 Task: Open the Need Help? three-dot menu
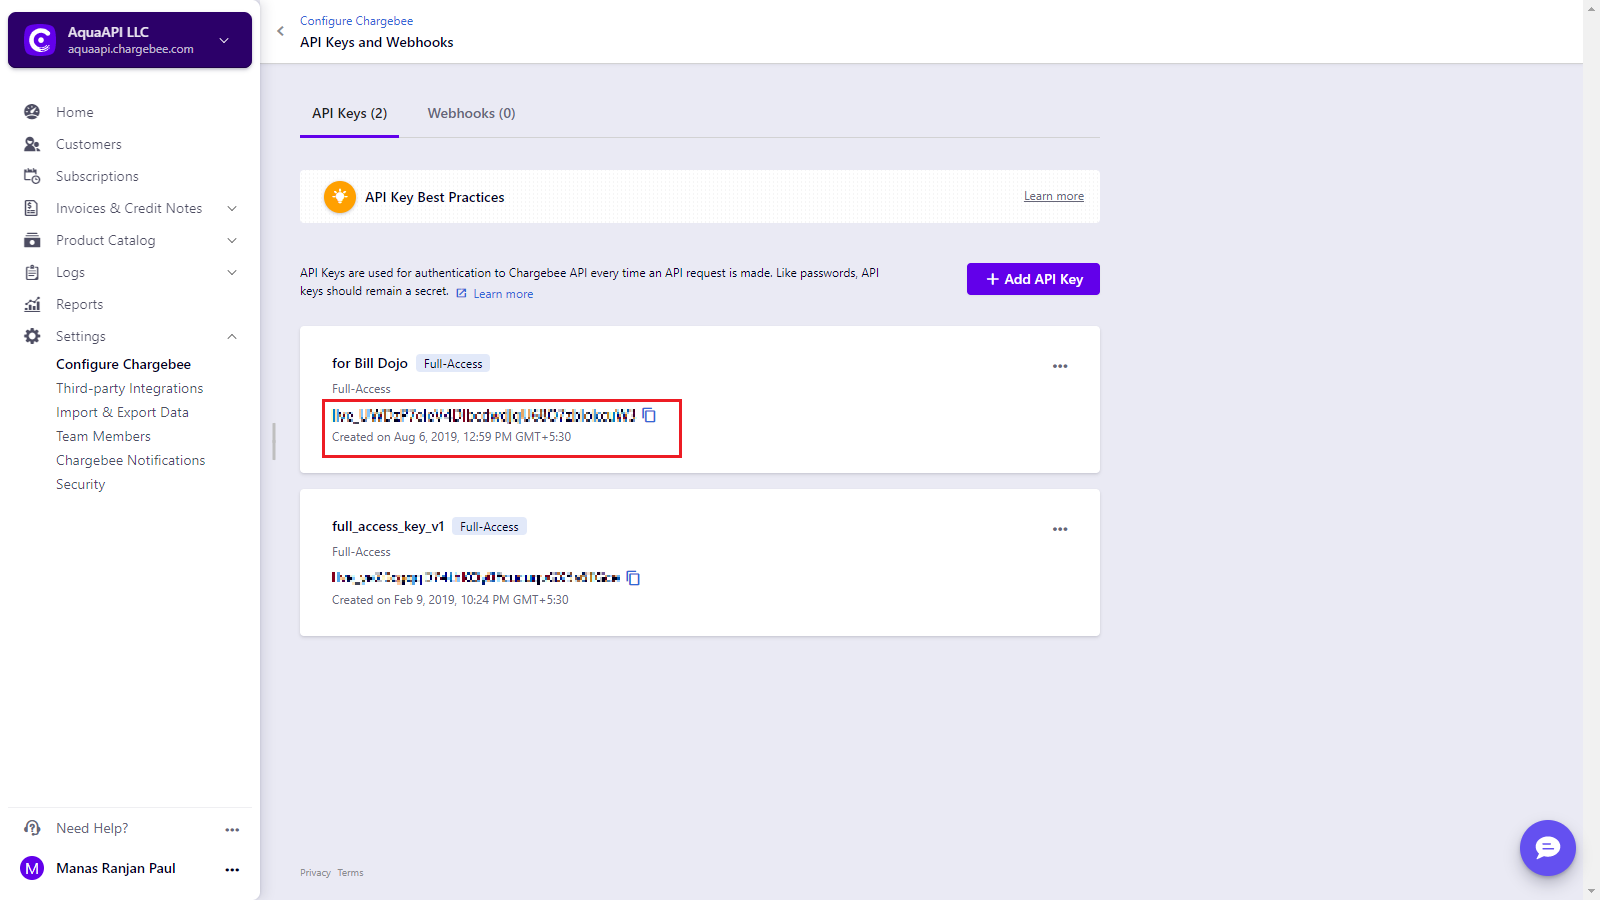[x=232, y=830]
